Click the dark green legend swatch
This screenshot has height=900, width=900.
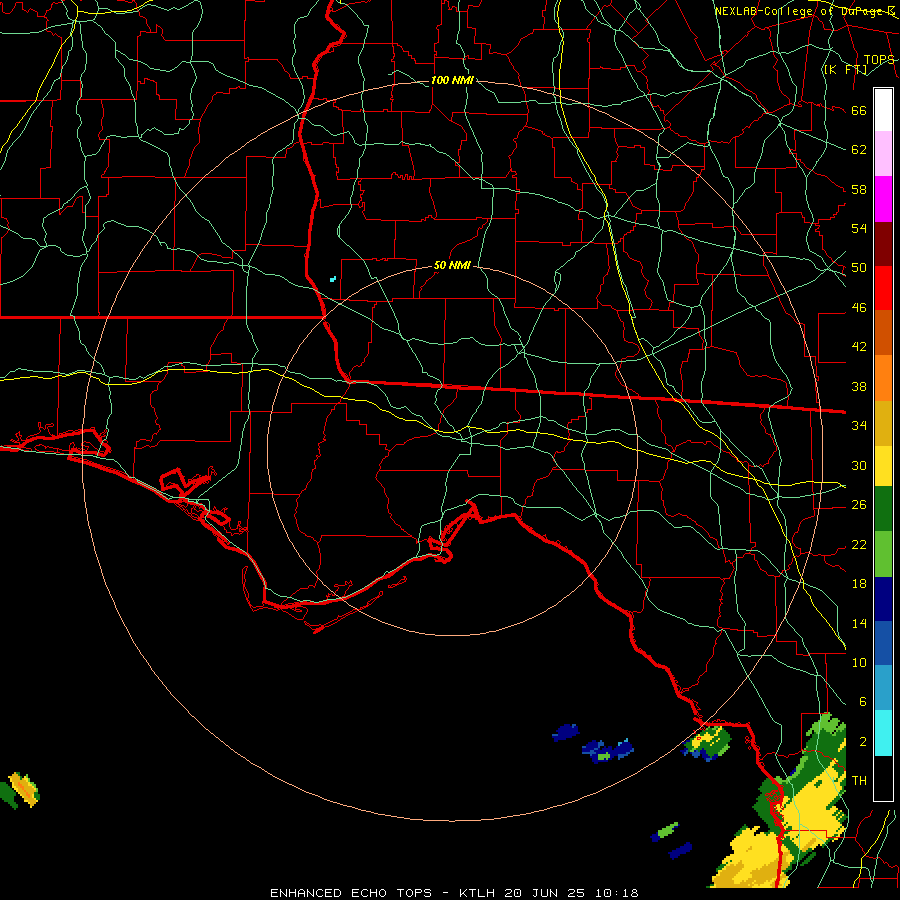[883, 509]
